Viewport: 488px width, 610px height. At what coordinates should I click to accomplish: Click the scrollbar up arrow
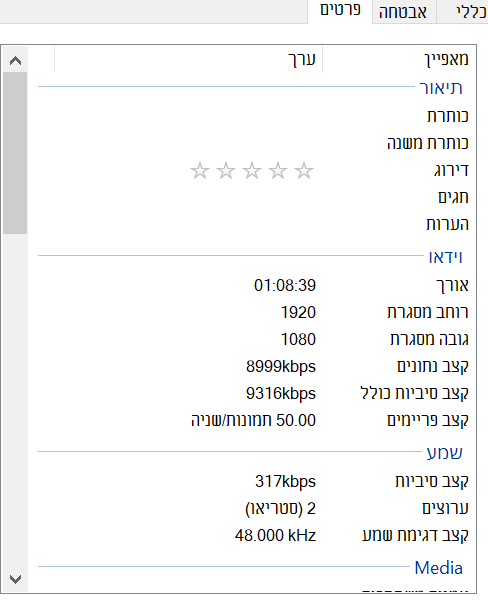point(16,60)
